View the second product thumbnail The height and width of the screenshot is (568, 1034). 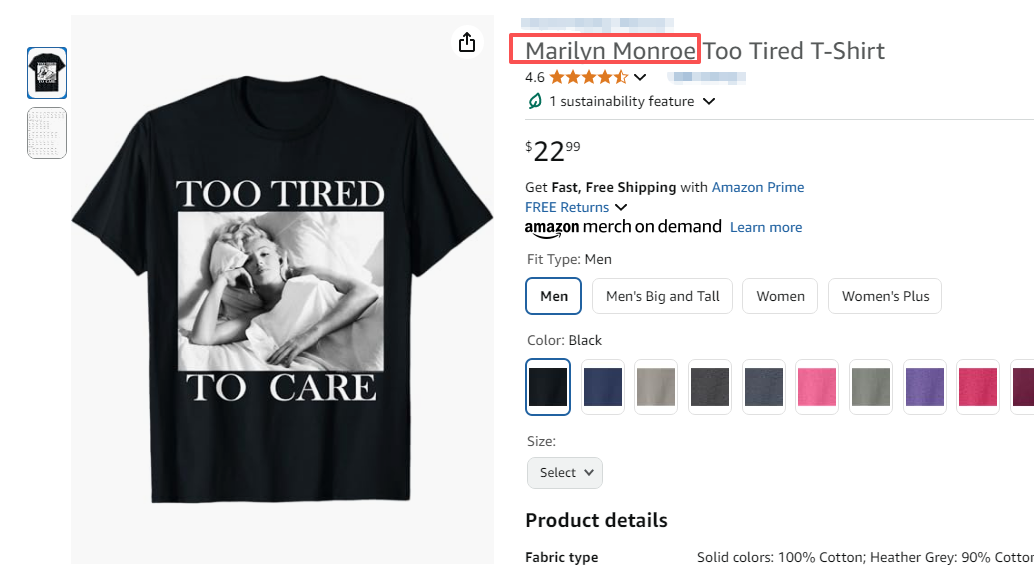tap(47, 133)
